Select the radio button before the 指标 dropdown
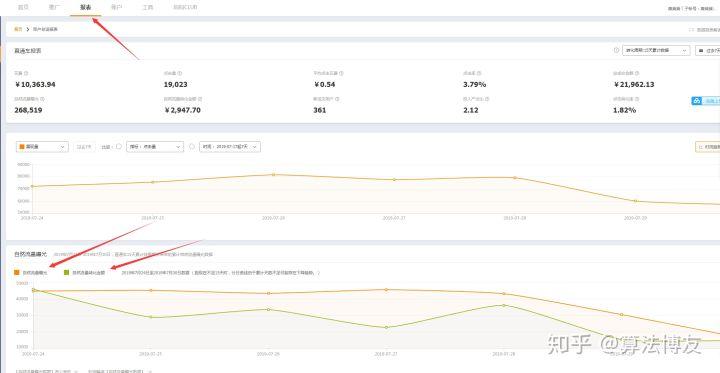Viewport: 720px width, 373px height. coord(118,147)
